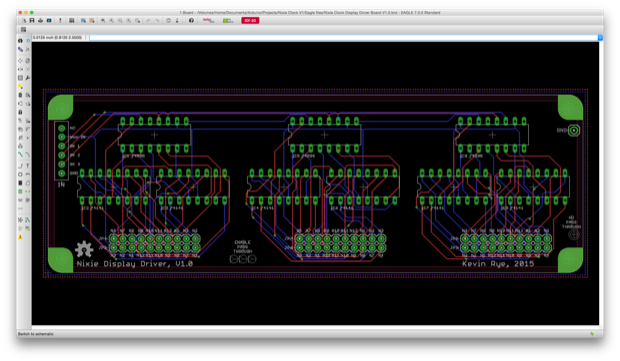Select the Via tool
This screenshot has width=620, height=361.
pyautogui.click(x=20, y=192)
